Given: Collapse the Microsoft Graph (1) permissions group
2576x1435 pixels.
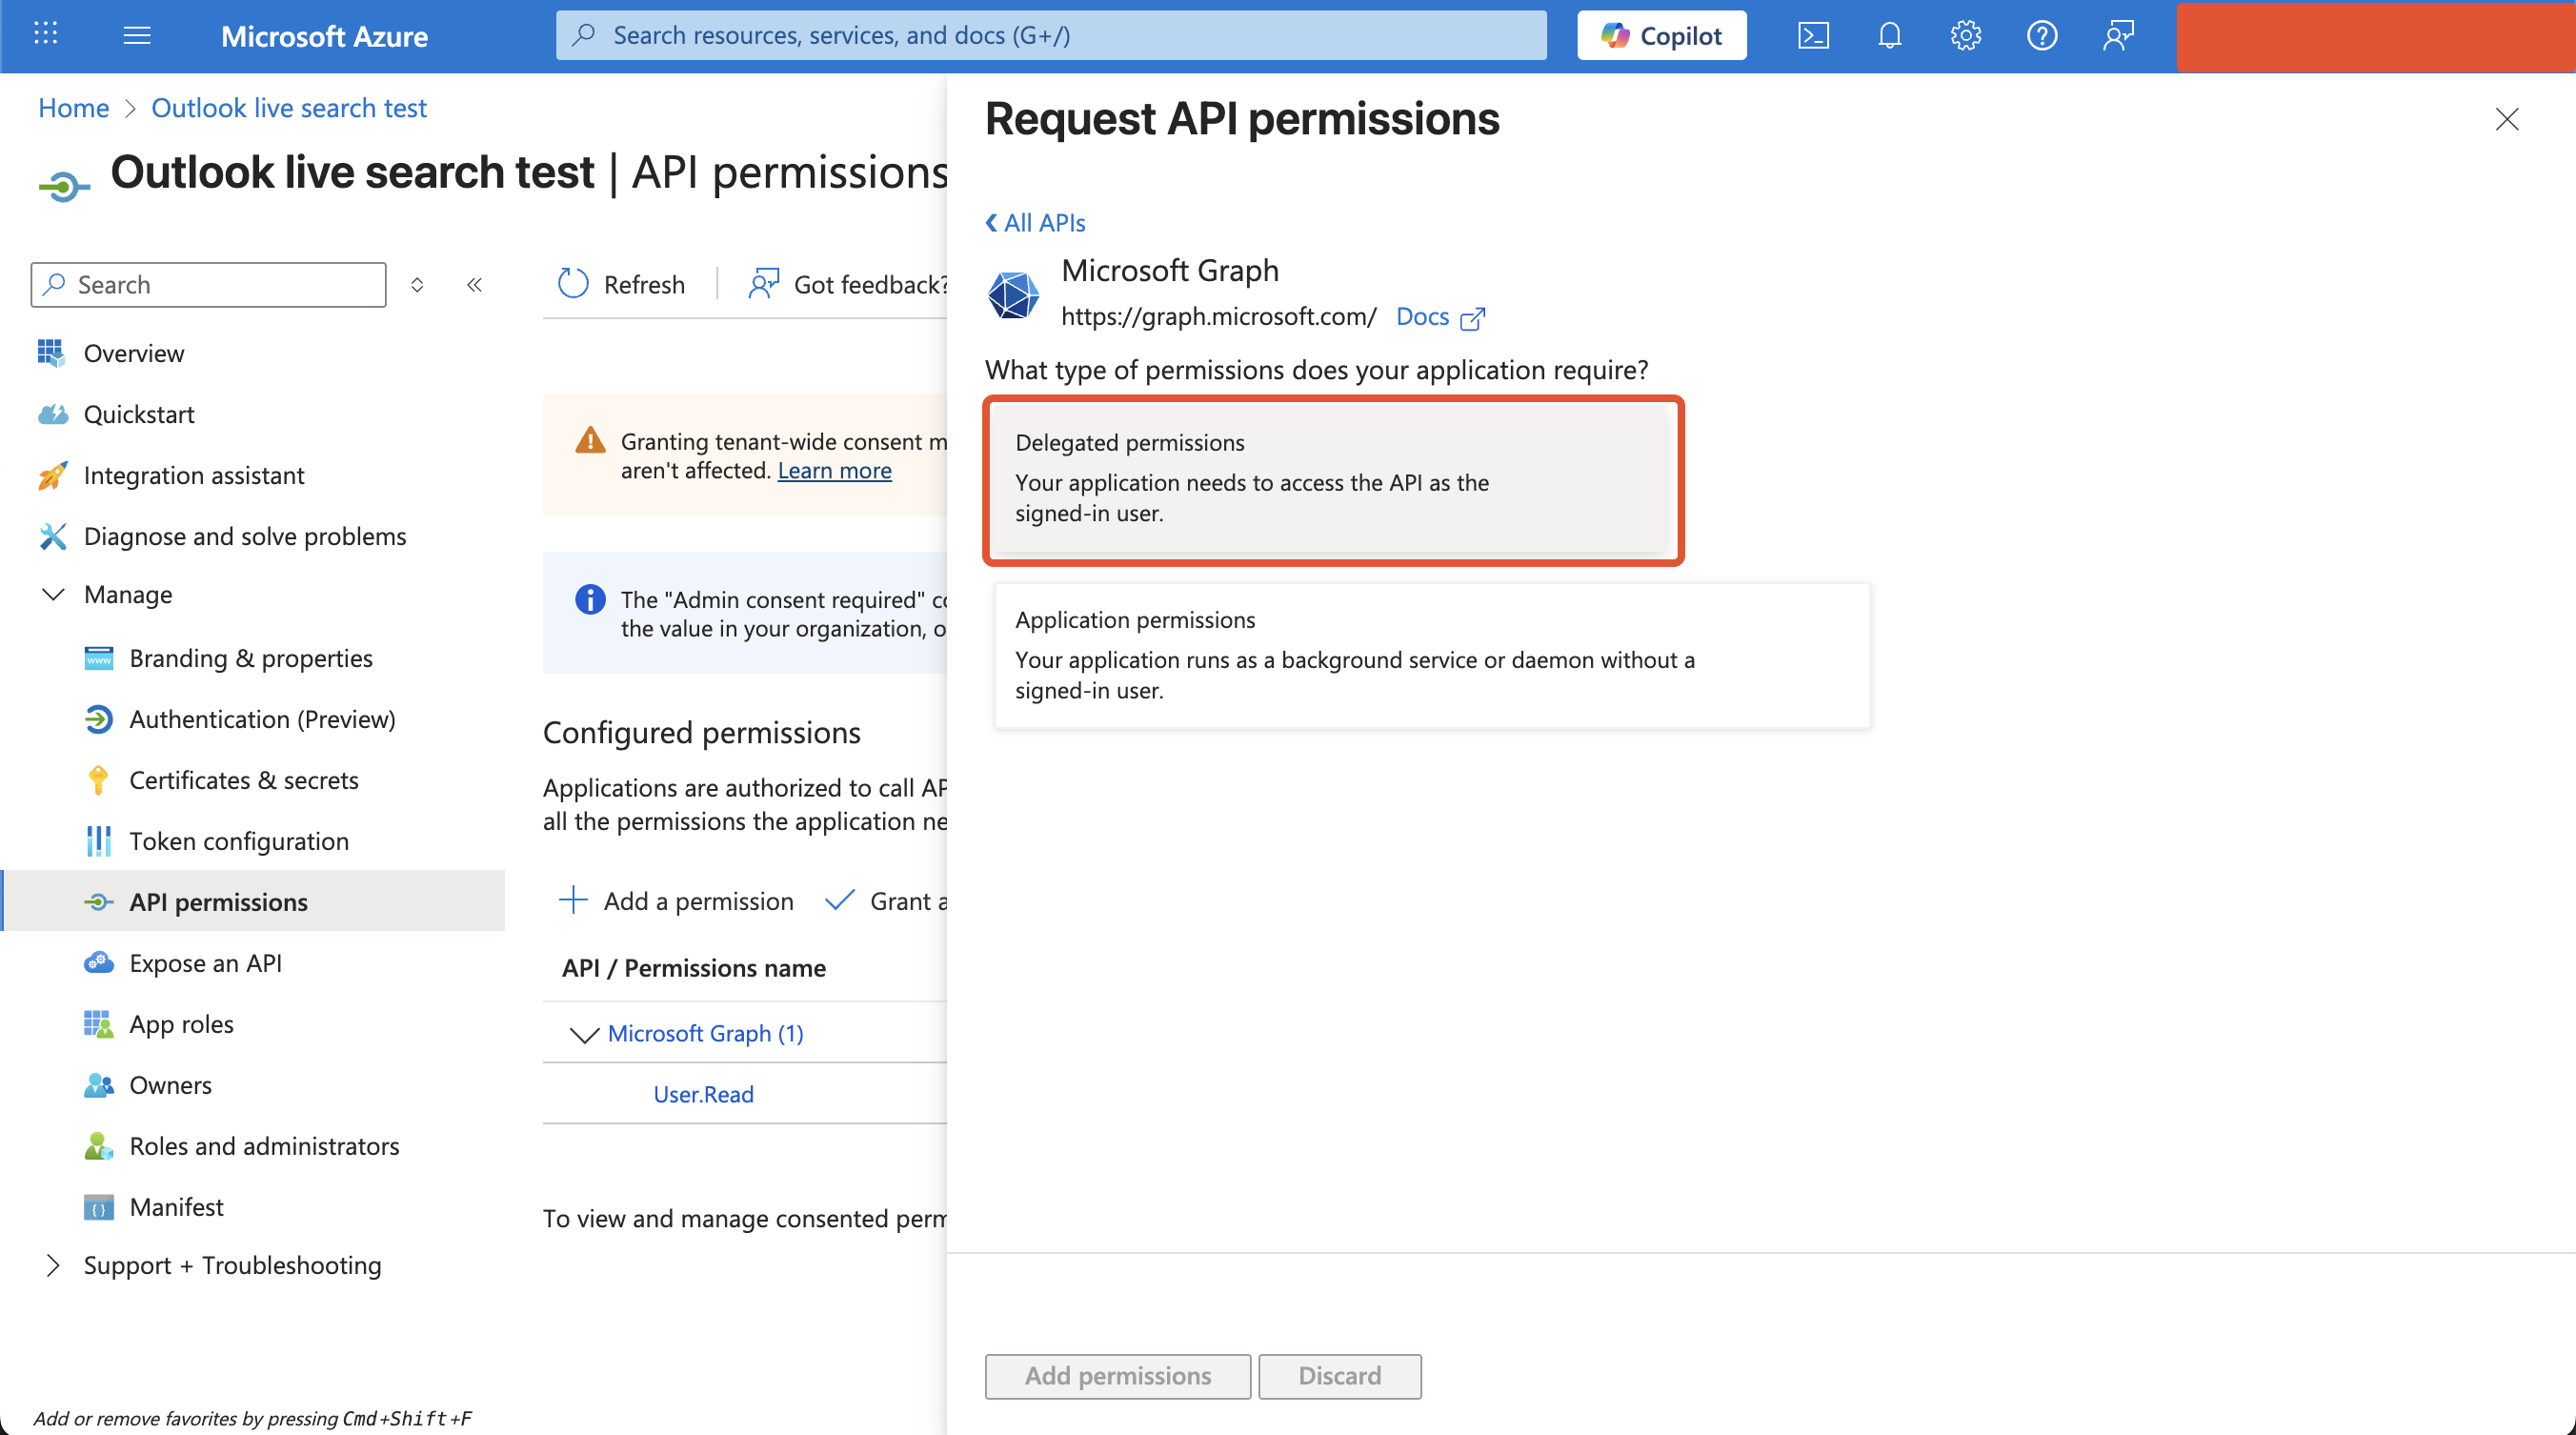Looking at the screenshot, I should click(x=583, y=1034).
